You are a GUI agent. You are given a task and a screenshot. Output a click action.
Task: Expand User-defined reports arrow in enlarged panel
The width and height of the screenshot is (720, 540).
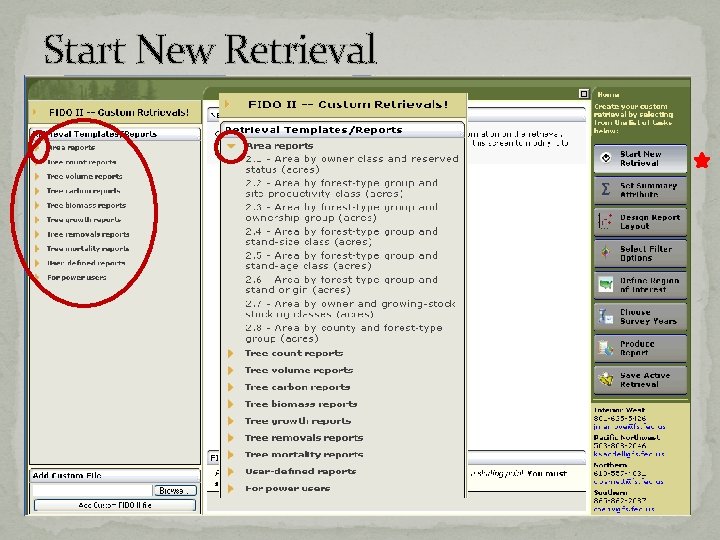point(231,472)
